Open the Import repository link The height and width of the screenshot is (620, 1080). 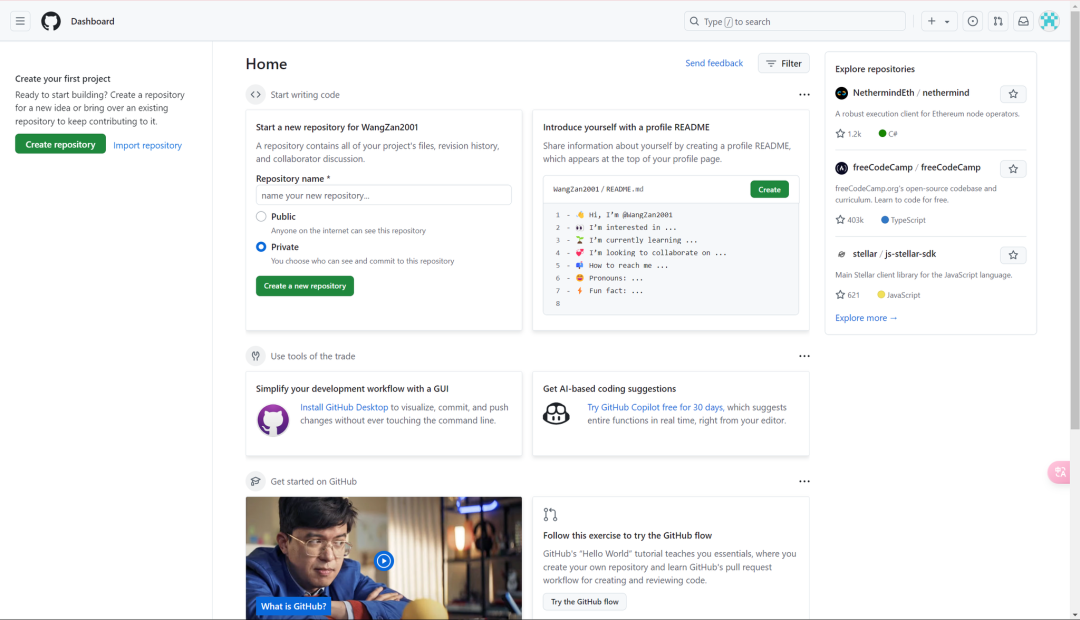pos(147,146)
